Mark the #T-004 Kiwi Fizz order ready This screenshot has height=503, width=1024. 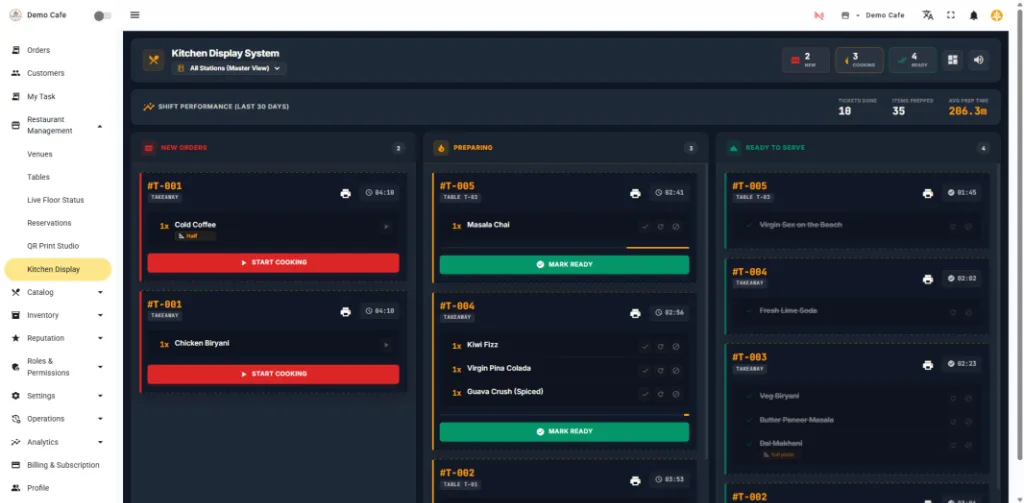click(564, 432)
